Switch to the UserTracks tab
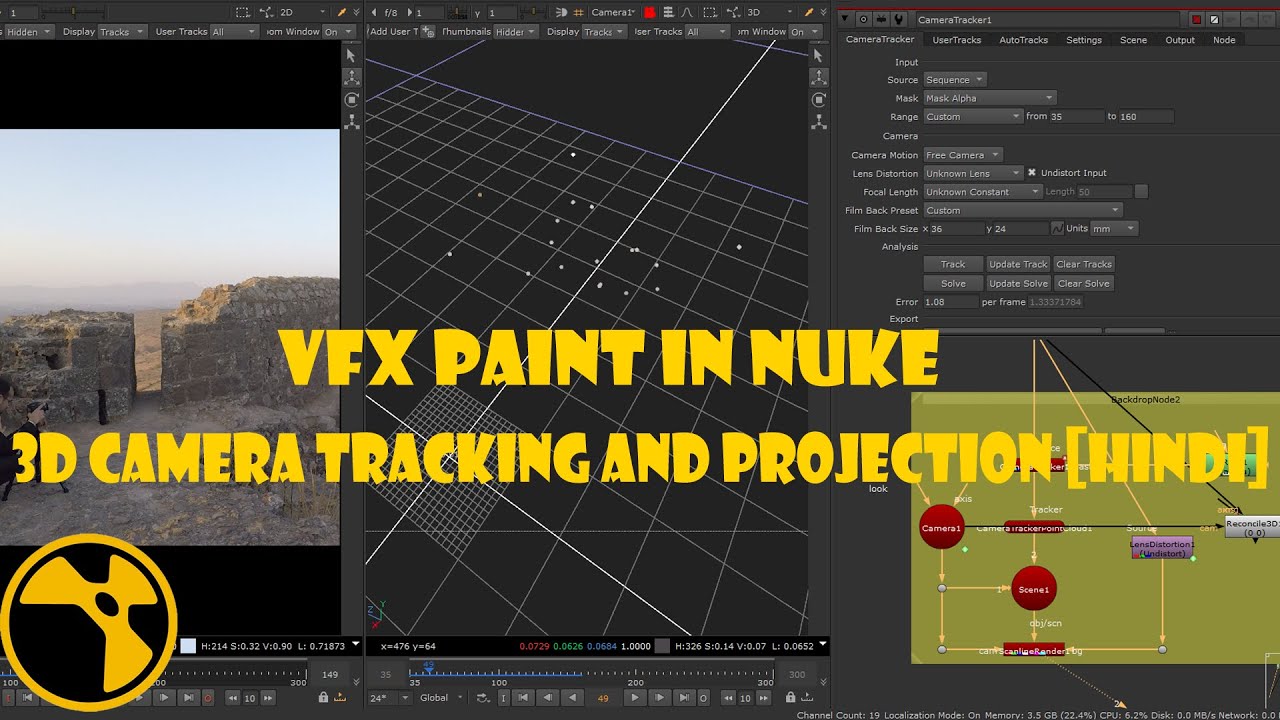 pyautogui.click(x=957, y=40)
